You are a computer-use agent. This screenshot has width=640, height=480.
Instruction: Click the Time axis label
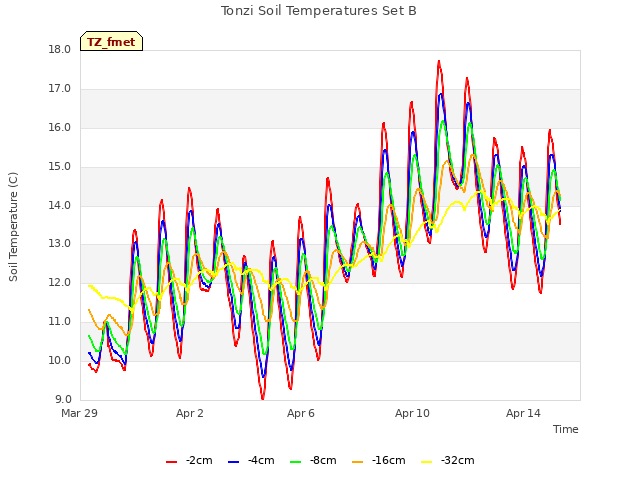[x=565, y=429]
